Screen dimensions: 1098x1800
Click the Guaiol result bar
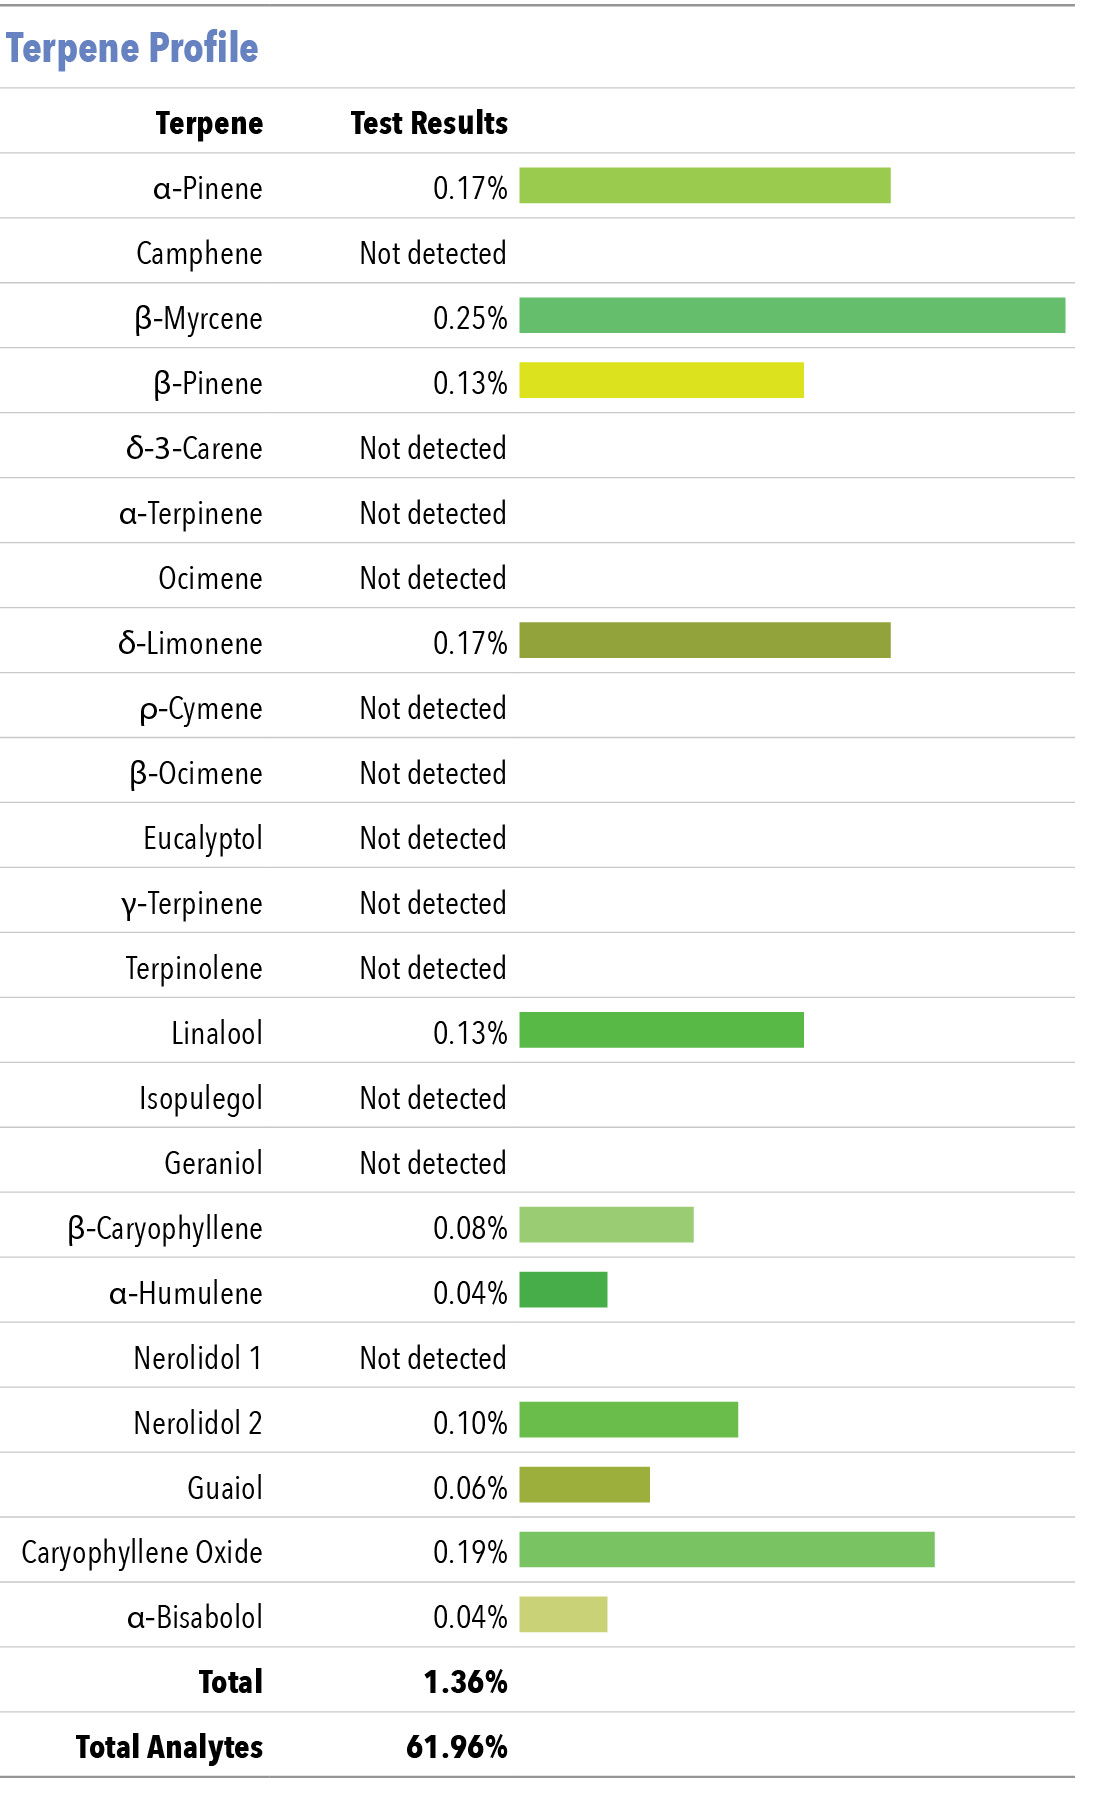pos(585,1485)
